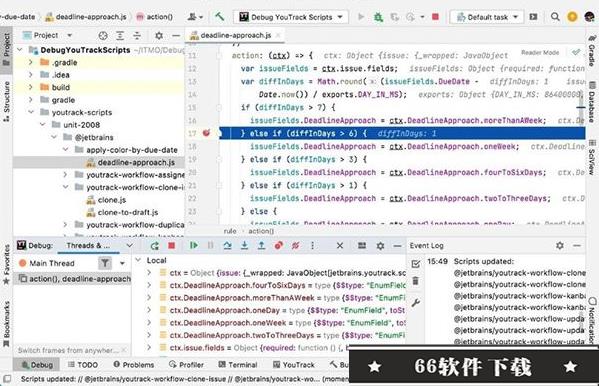Select clone-to-draft.js in project tree
This screenshot has width=599, height=386.
[x=128, y=212]
